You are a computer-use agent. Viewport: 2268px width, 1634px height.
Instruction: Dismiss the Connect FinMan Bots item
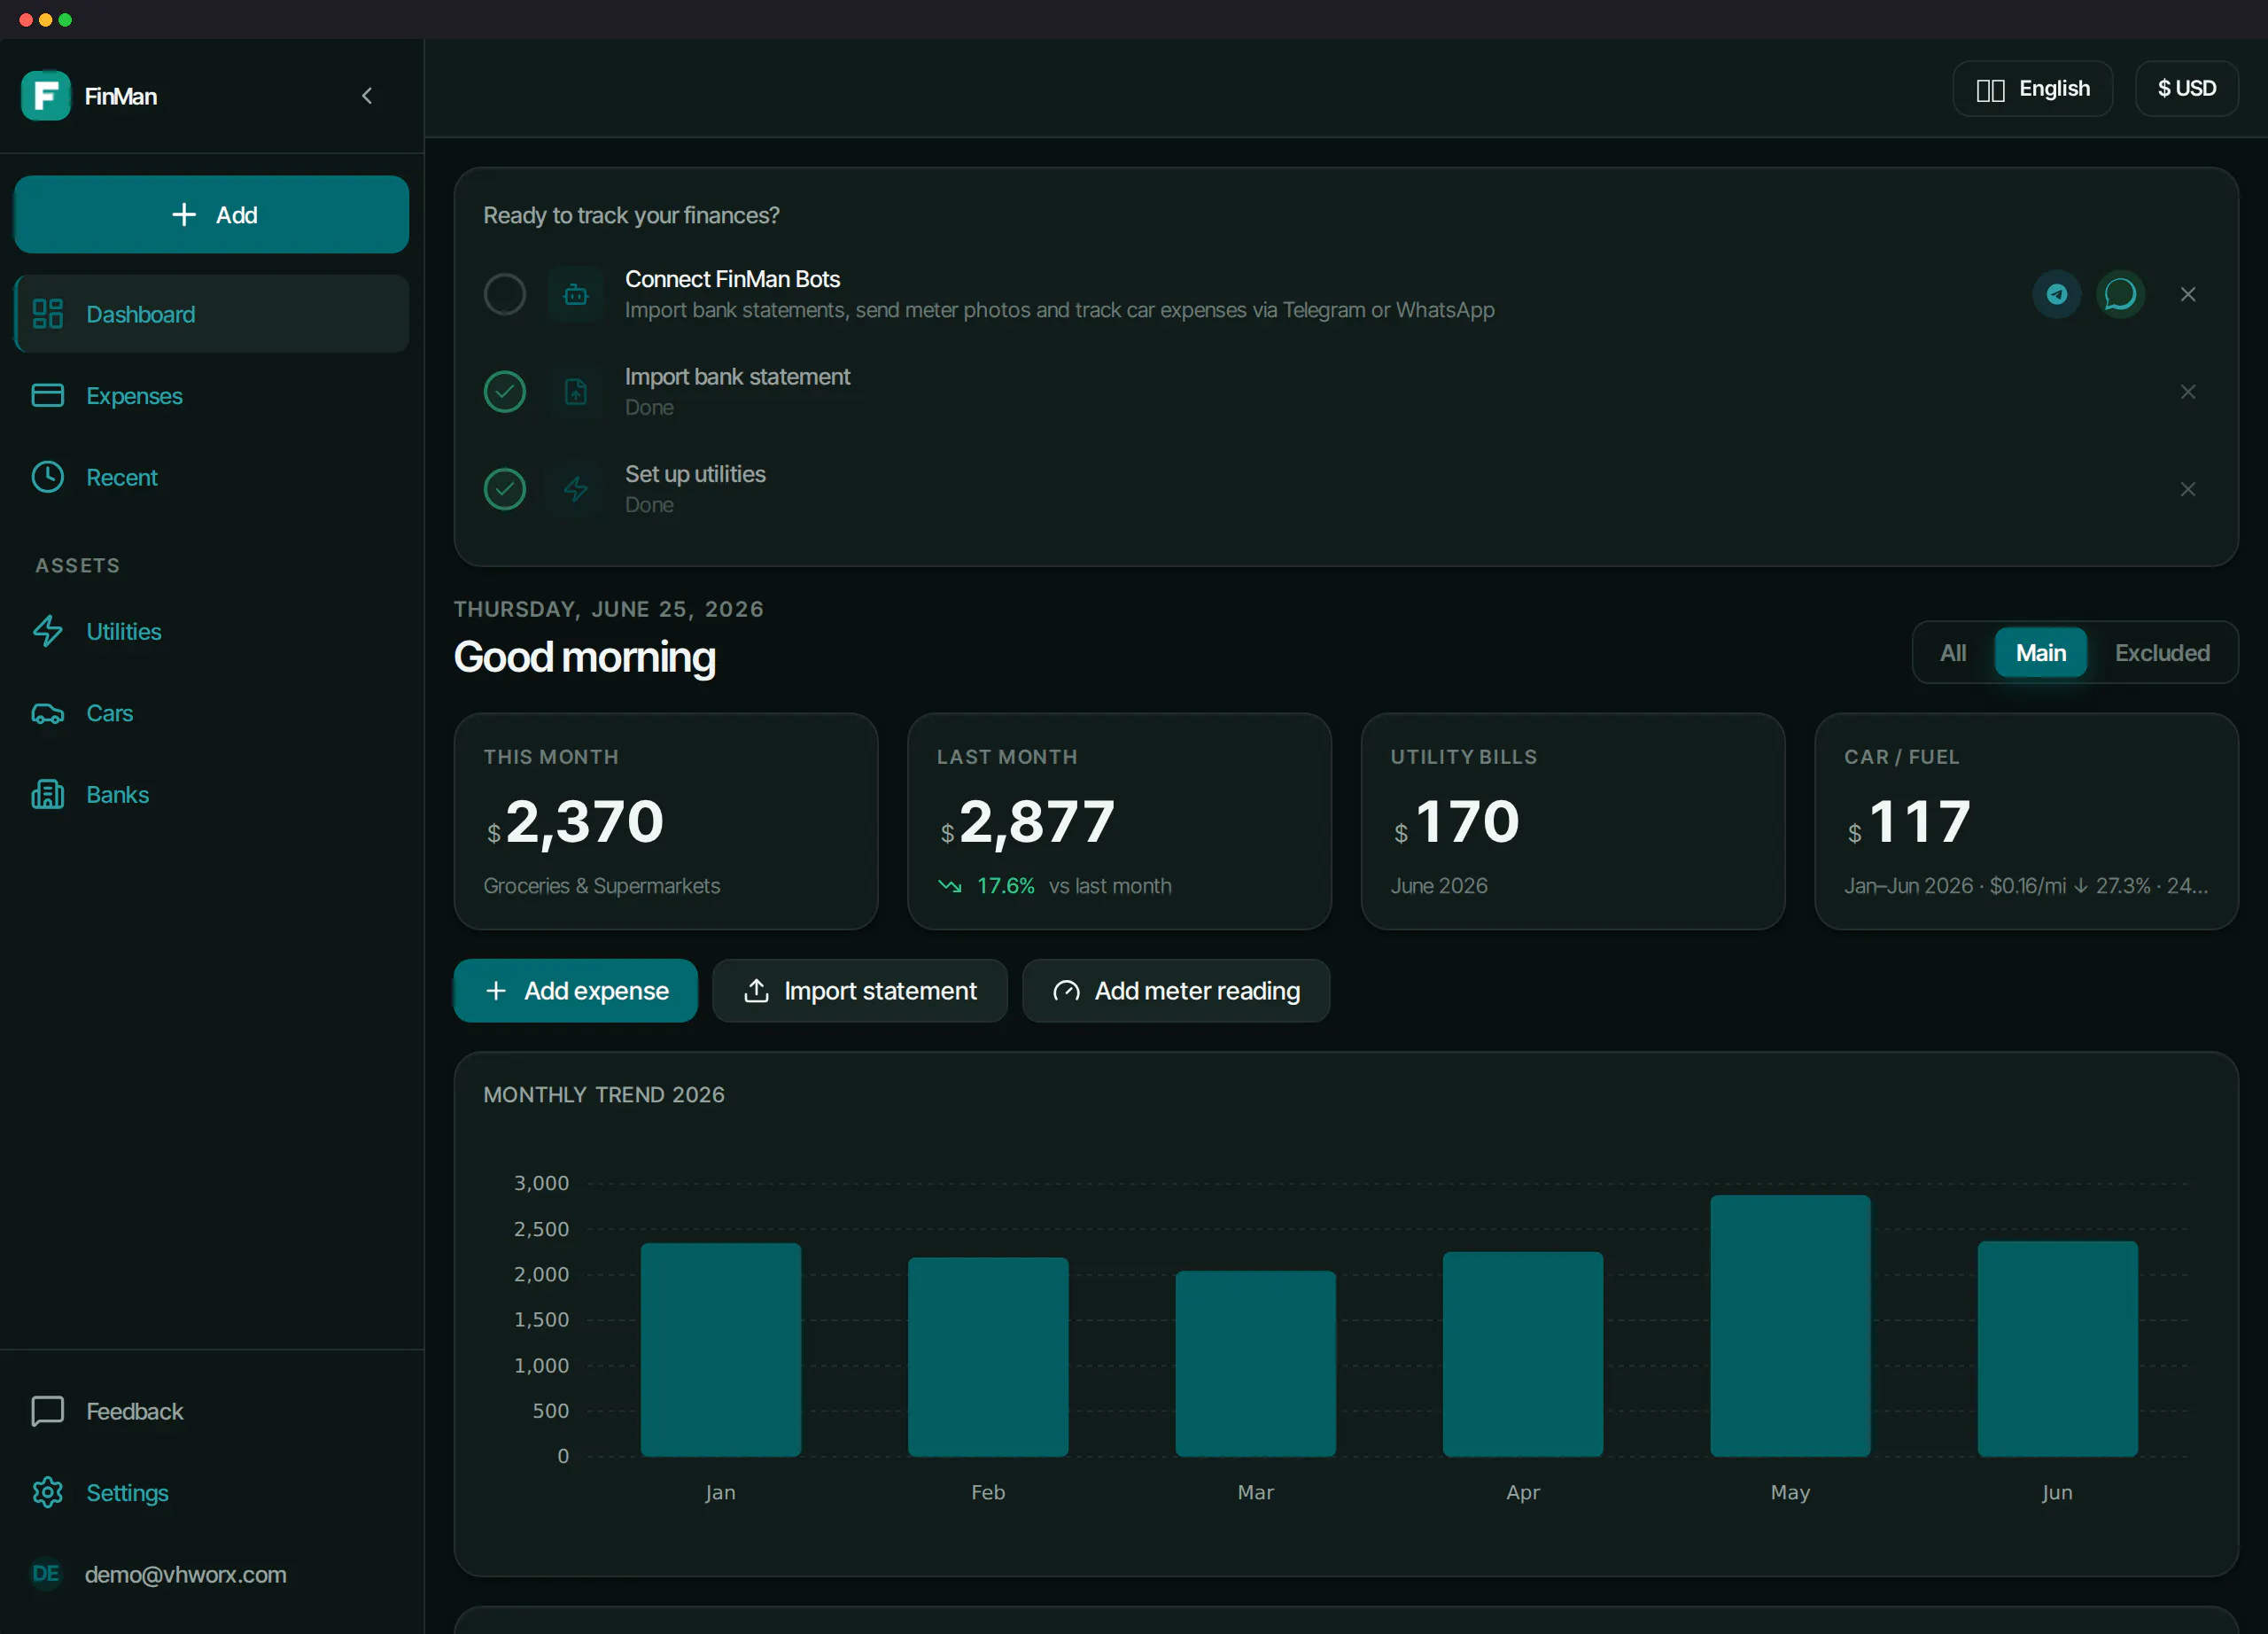click(2188, 294)
